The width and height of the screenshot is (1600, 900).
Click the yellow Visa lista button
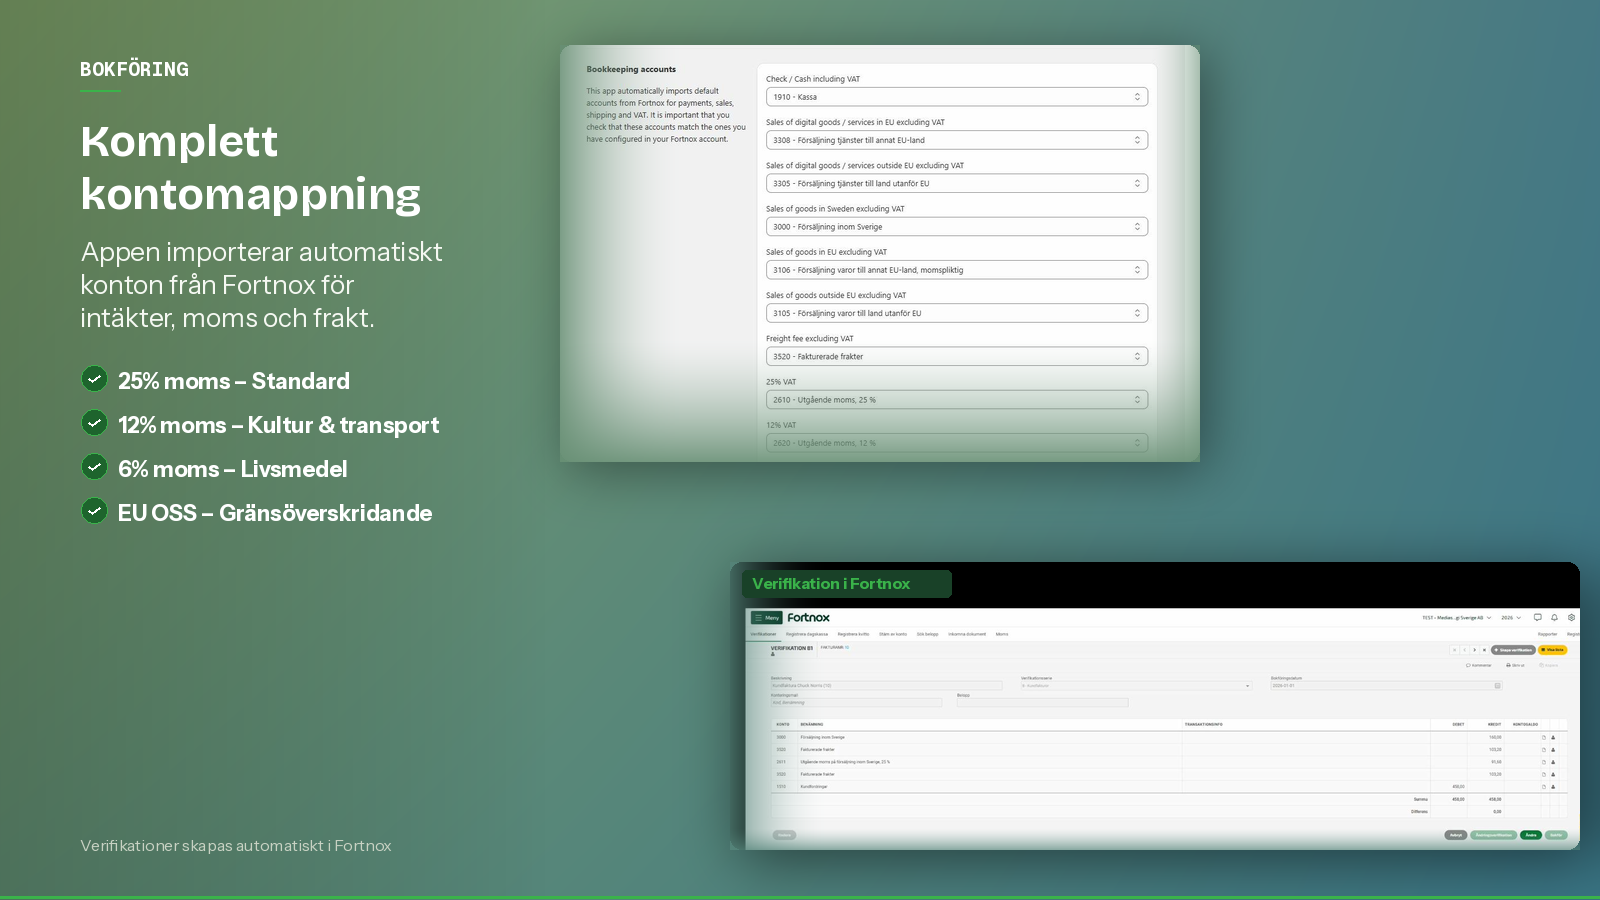(1552, 650)
